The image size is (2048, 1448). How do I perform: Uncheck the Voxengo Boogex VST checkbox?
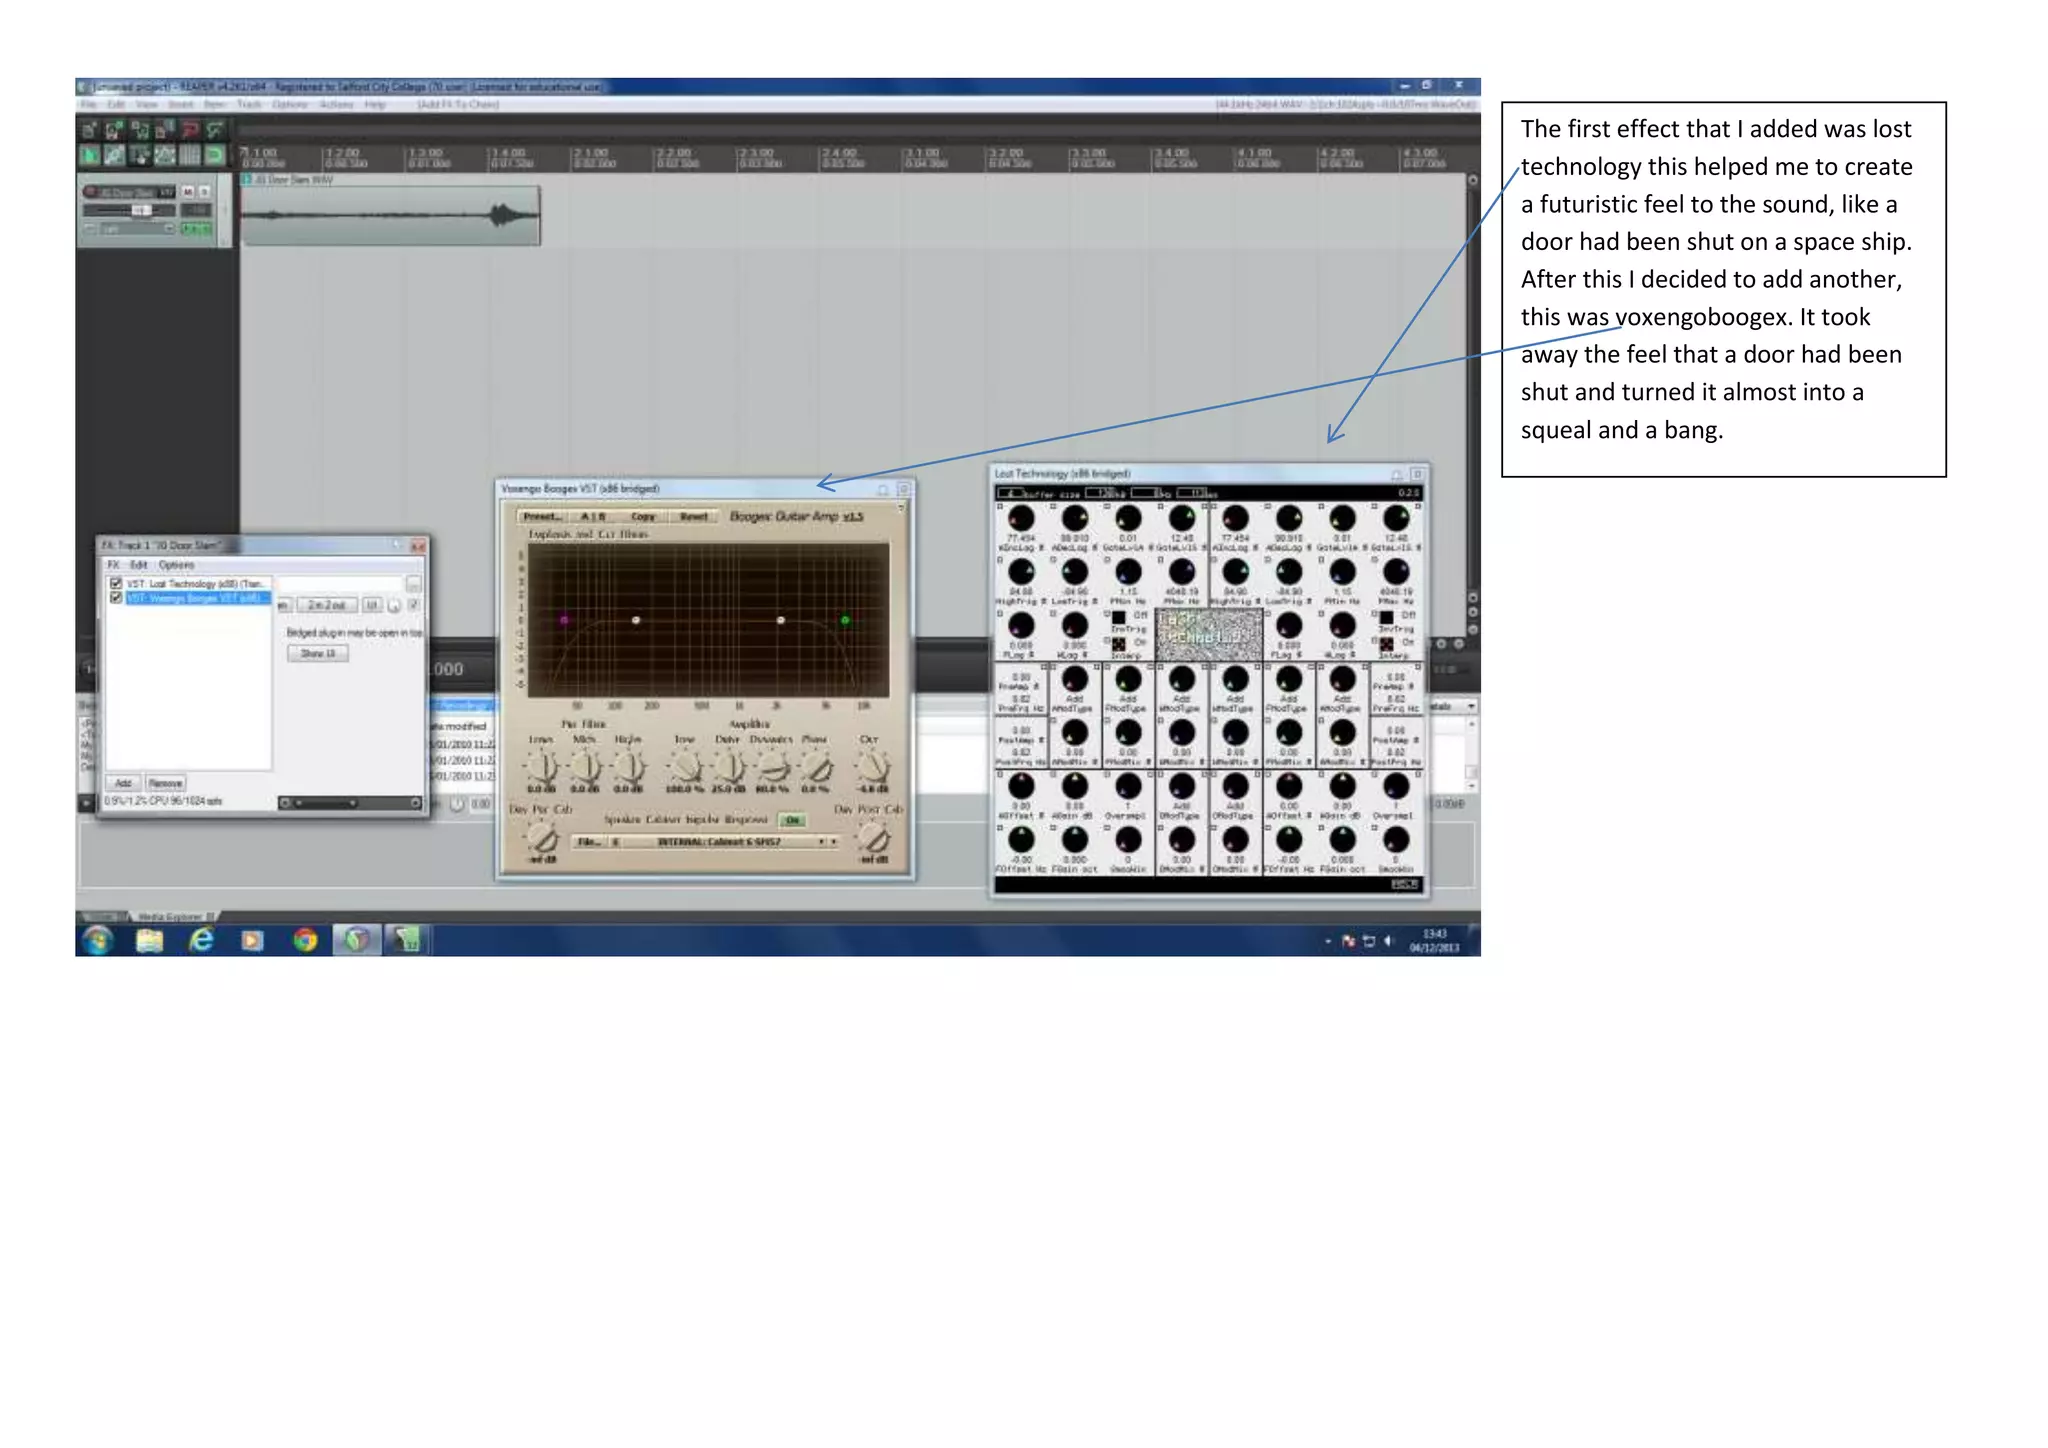coord(116,598)
